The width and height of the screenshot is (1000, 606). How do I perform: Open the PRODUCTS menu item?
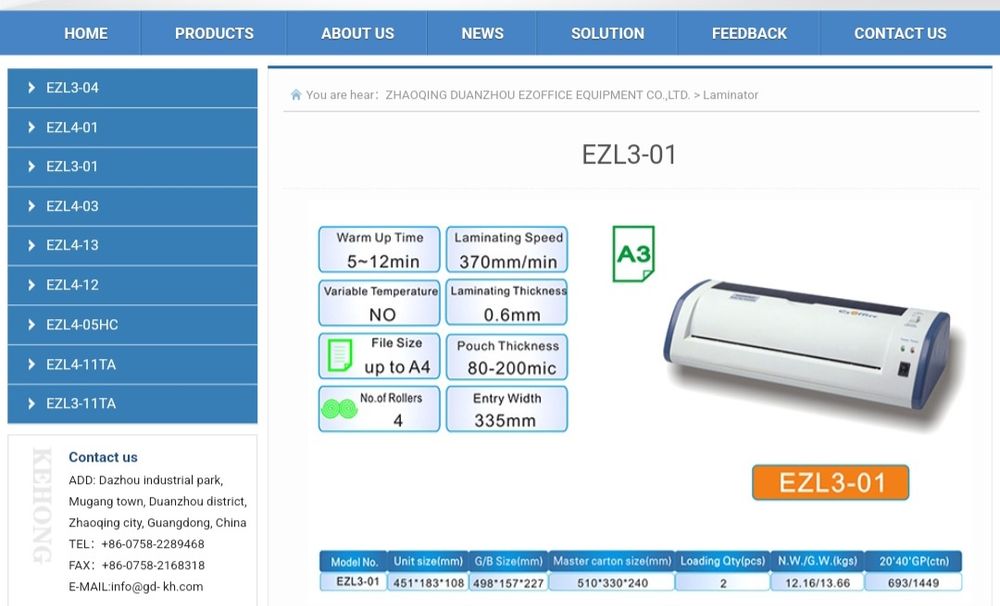pos(214,33)
